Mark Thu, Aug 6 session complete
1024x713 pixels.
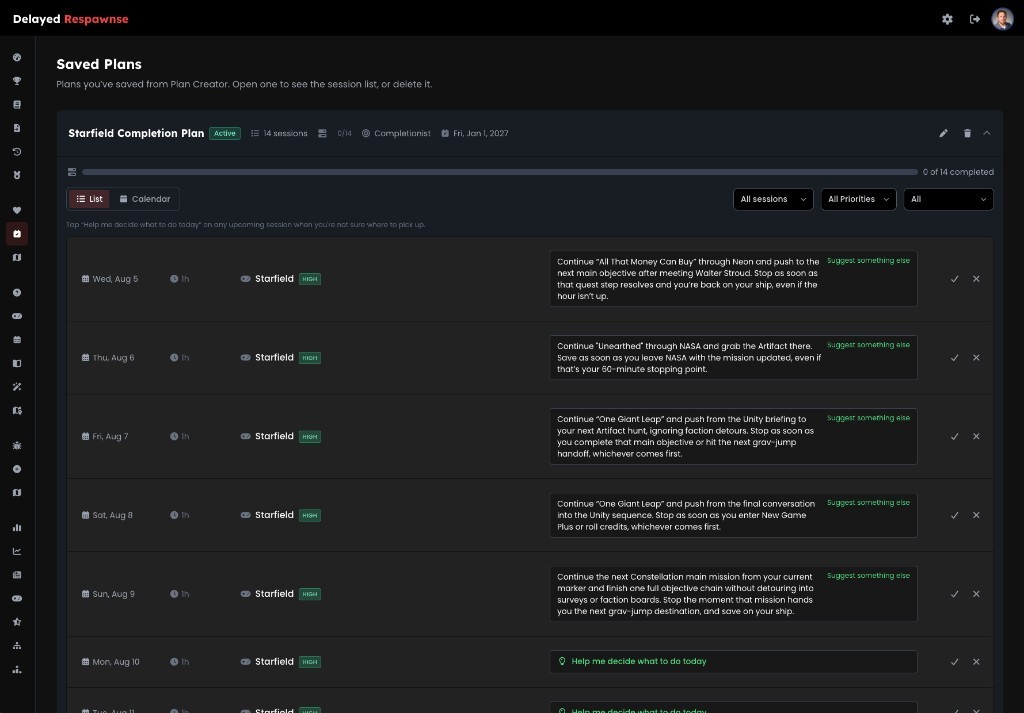(x=954, y=358)
